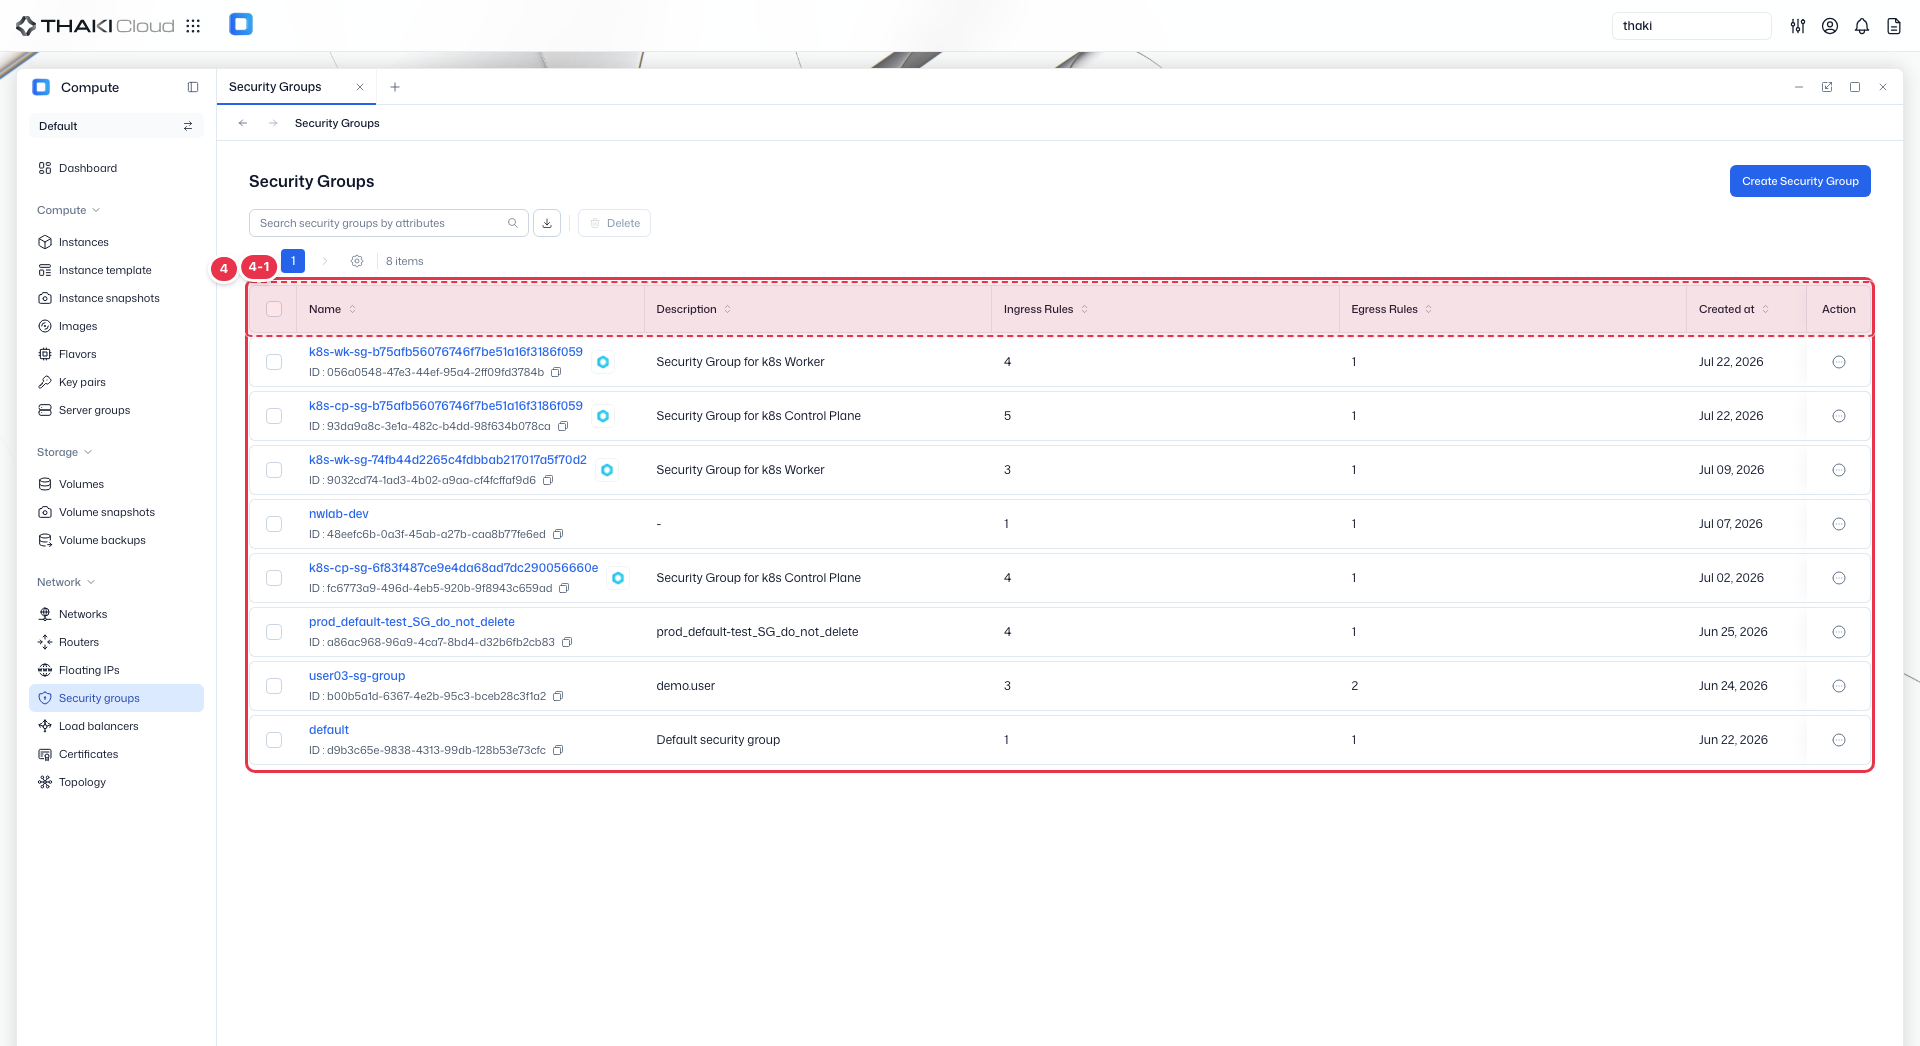This screenshot has width=1920, height=1046.
Task: Click the thaki search box in header
Action: 1692,26
